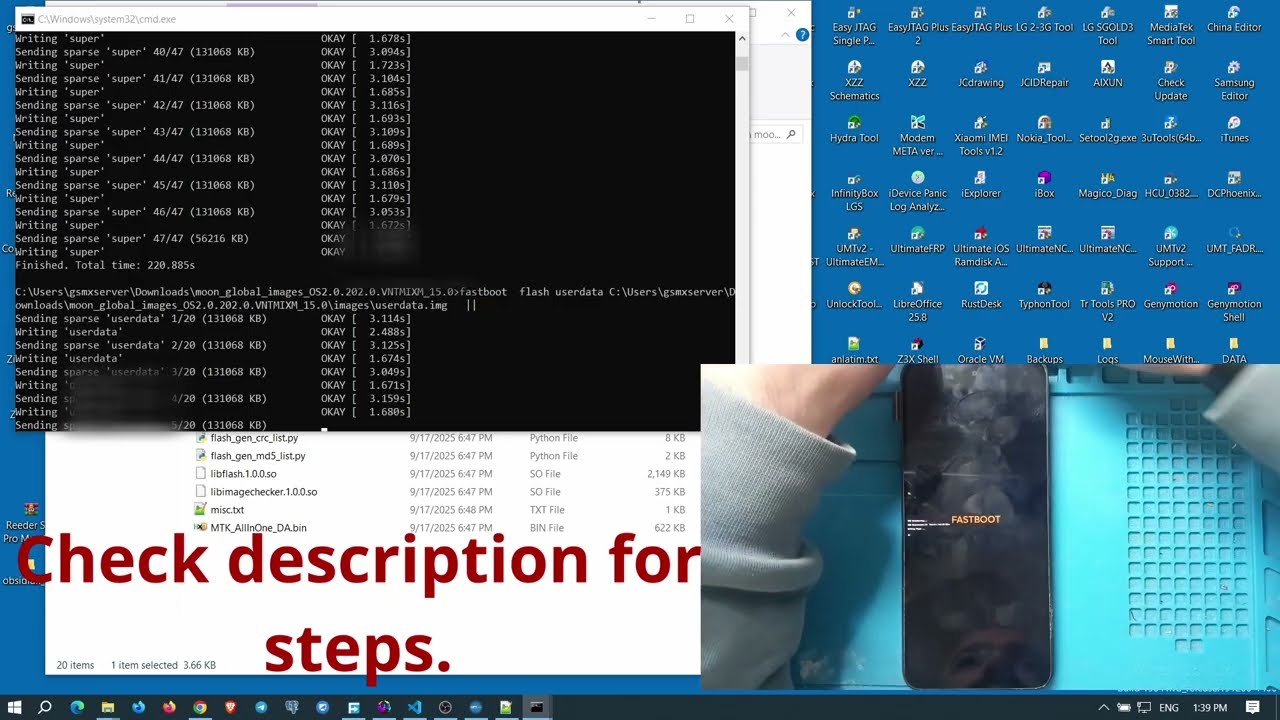Open China Editor desktop icon
1280x720 pixels.
tap(1234, 20)
